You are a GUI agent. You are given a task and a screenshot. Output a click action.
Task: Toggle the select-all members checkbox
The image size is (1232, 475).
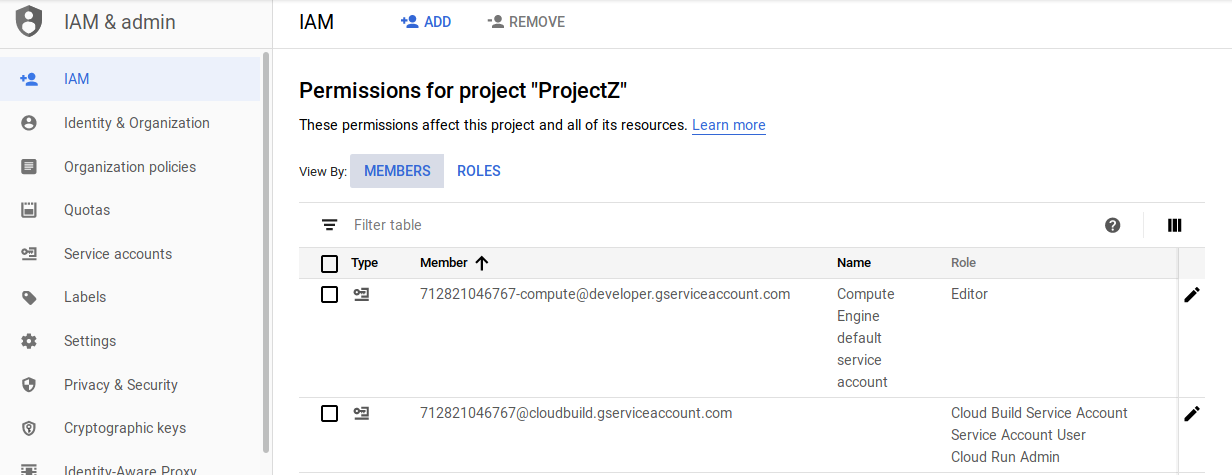pyautogui.click(x=330, y=263)
